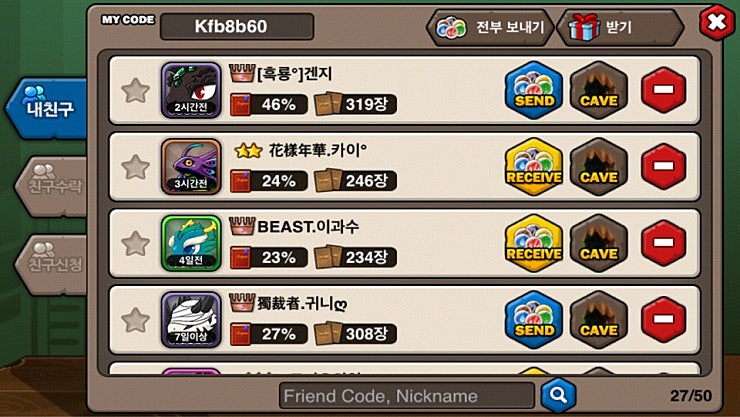Open CAVE for BEAST.이과수
Viewport: 740px width, 417px height.
pyautogui.click(x=598, y=243)
